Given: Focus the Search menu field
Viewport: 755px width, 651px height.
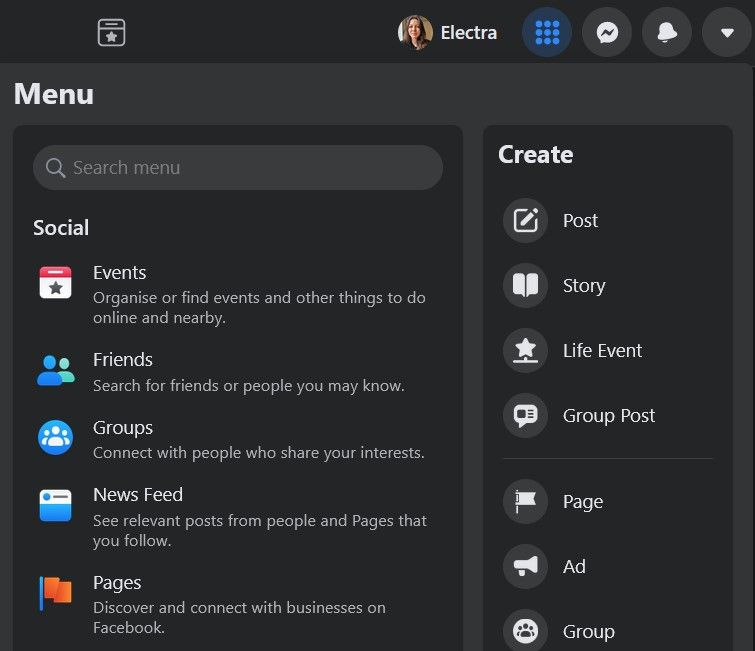Looking at the screenshot, I should [x=238, y=168].
